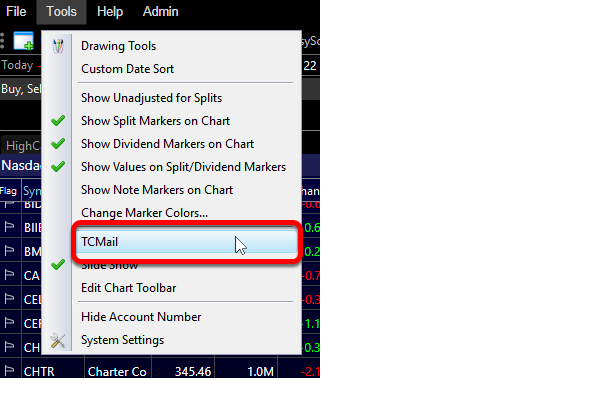Toggle Show Dividend Markers on Chart
The height and width of the screenshot is (416, 610).
pyautogui.click(x=167, y=144)
